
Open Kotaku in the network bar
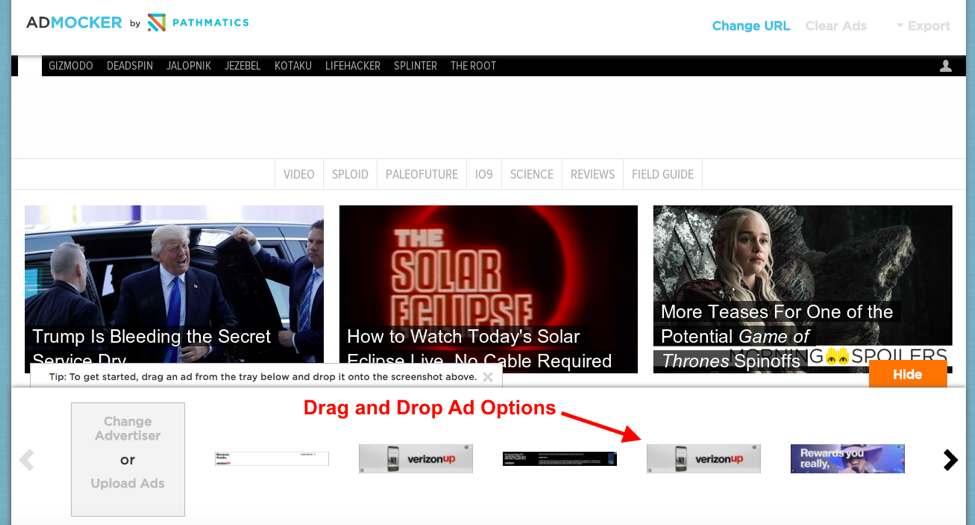tap(293, 66)
